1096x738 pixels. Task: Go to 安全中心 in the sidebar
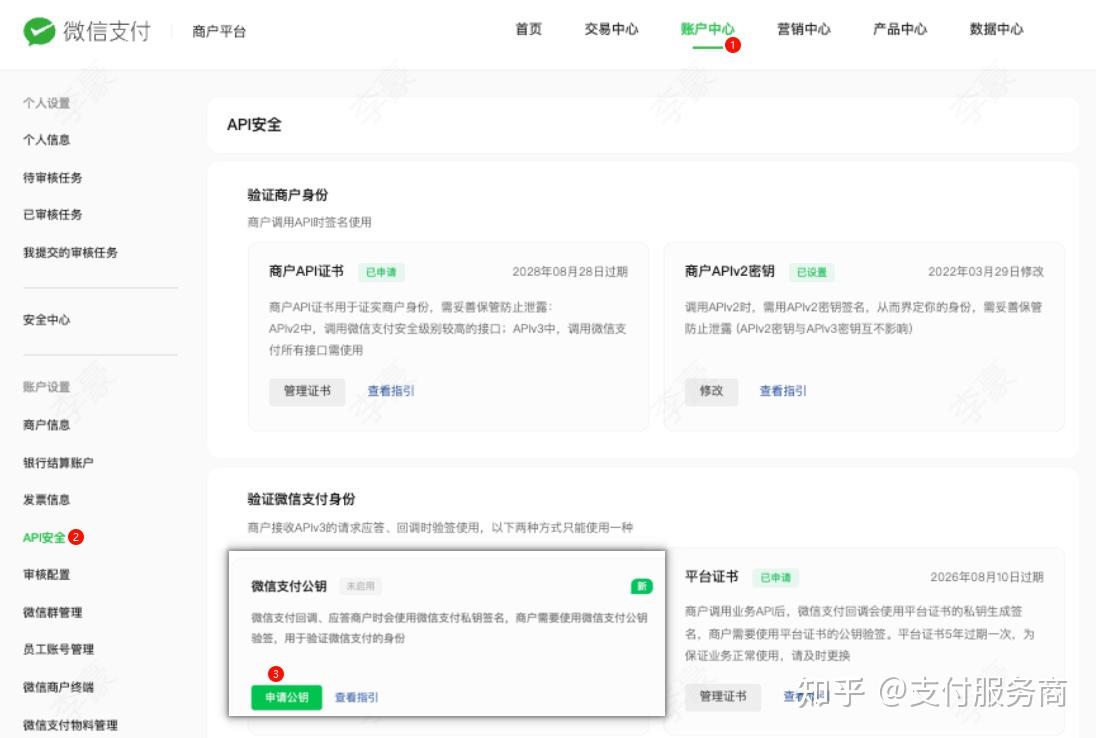tap(46, 320)
